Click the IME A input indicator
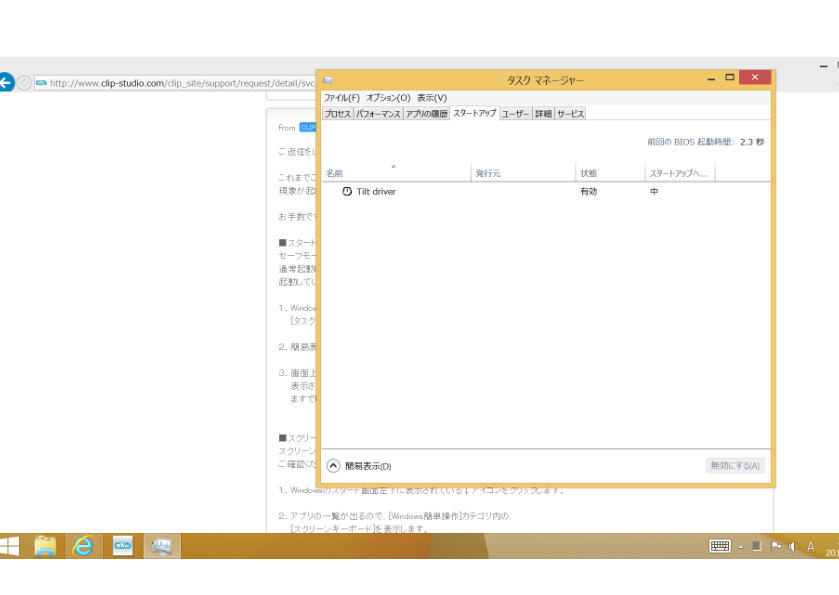 (811, 546)
